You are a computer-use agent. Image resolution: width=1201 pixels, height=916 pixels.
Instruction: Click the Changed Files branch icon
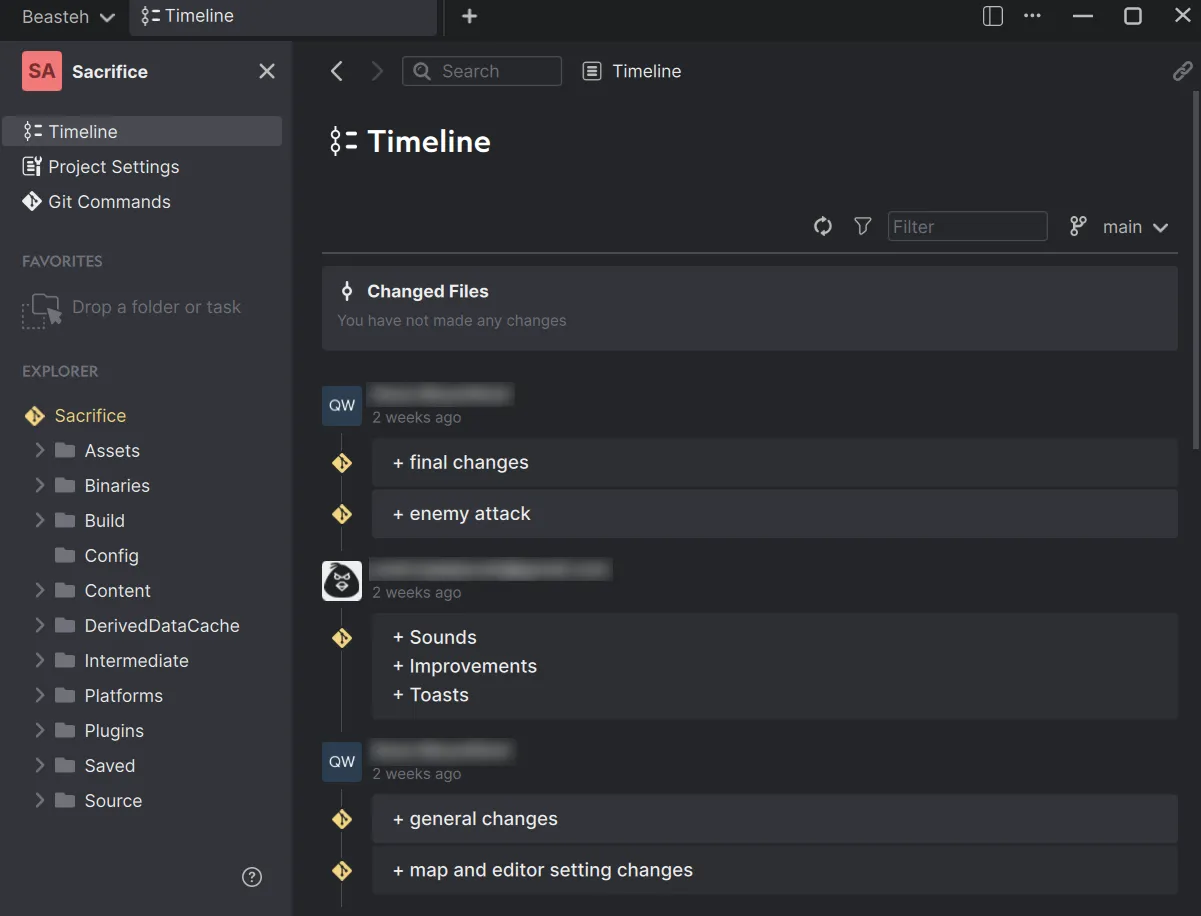point(346,290)
